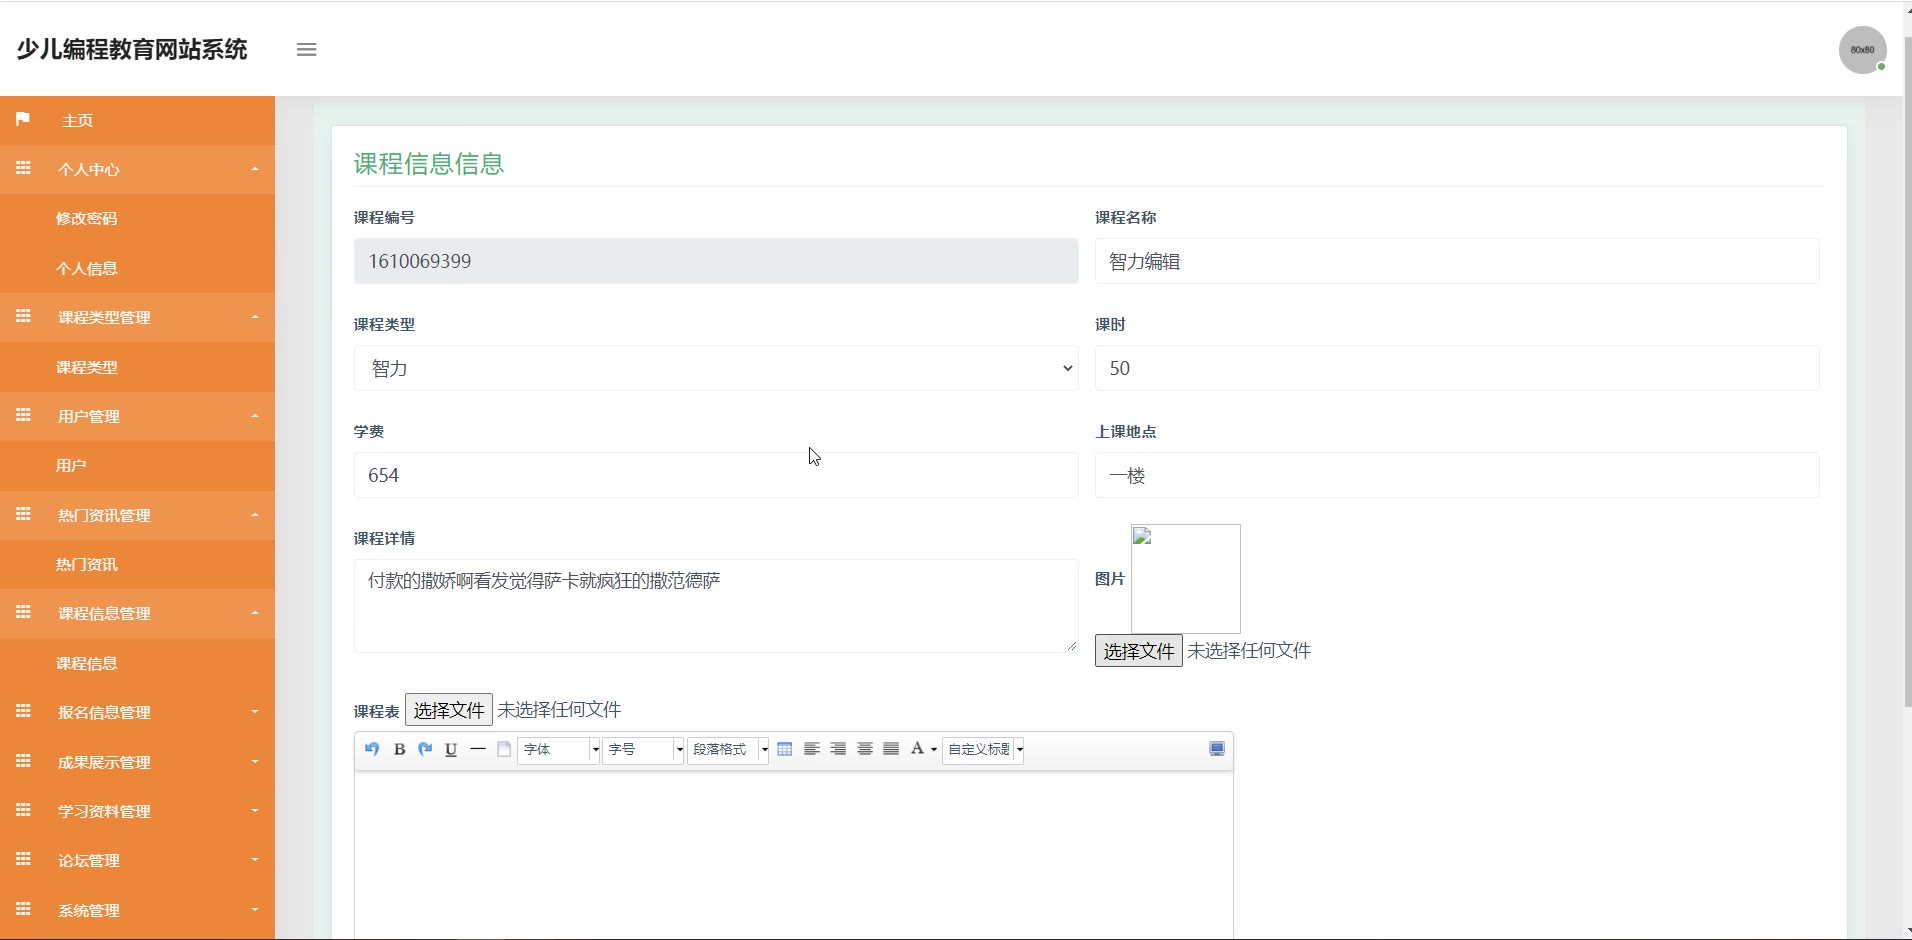
Task: Collapse the 课程信息管理 menu arrow
Action: [x=255, y=613]
